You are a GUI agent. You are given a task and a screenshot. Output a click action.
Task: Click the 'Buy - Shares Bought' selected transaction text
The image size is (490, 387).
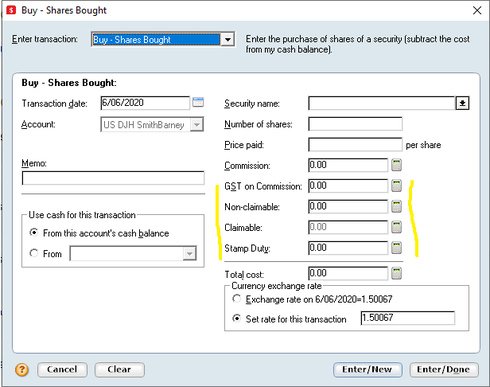pyautogui.click(x=132, y=40)
